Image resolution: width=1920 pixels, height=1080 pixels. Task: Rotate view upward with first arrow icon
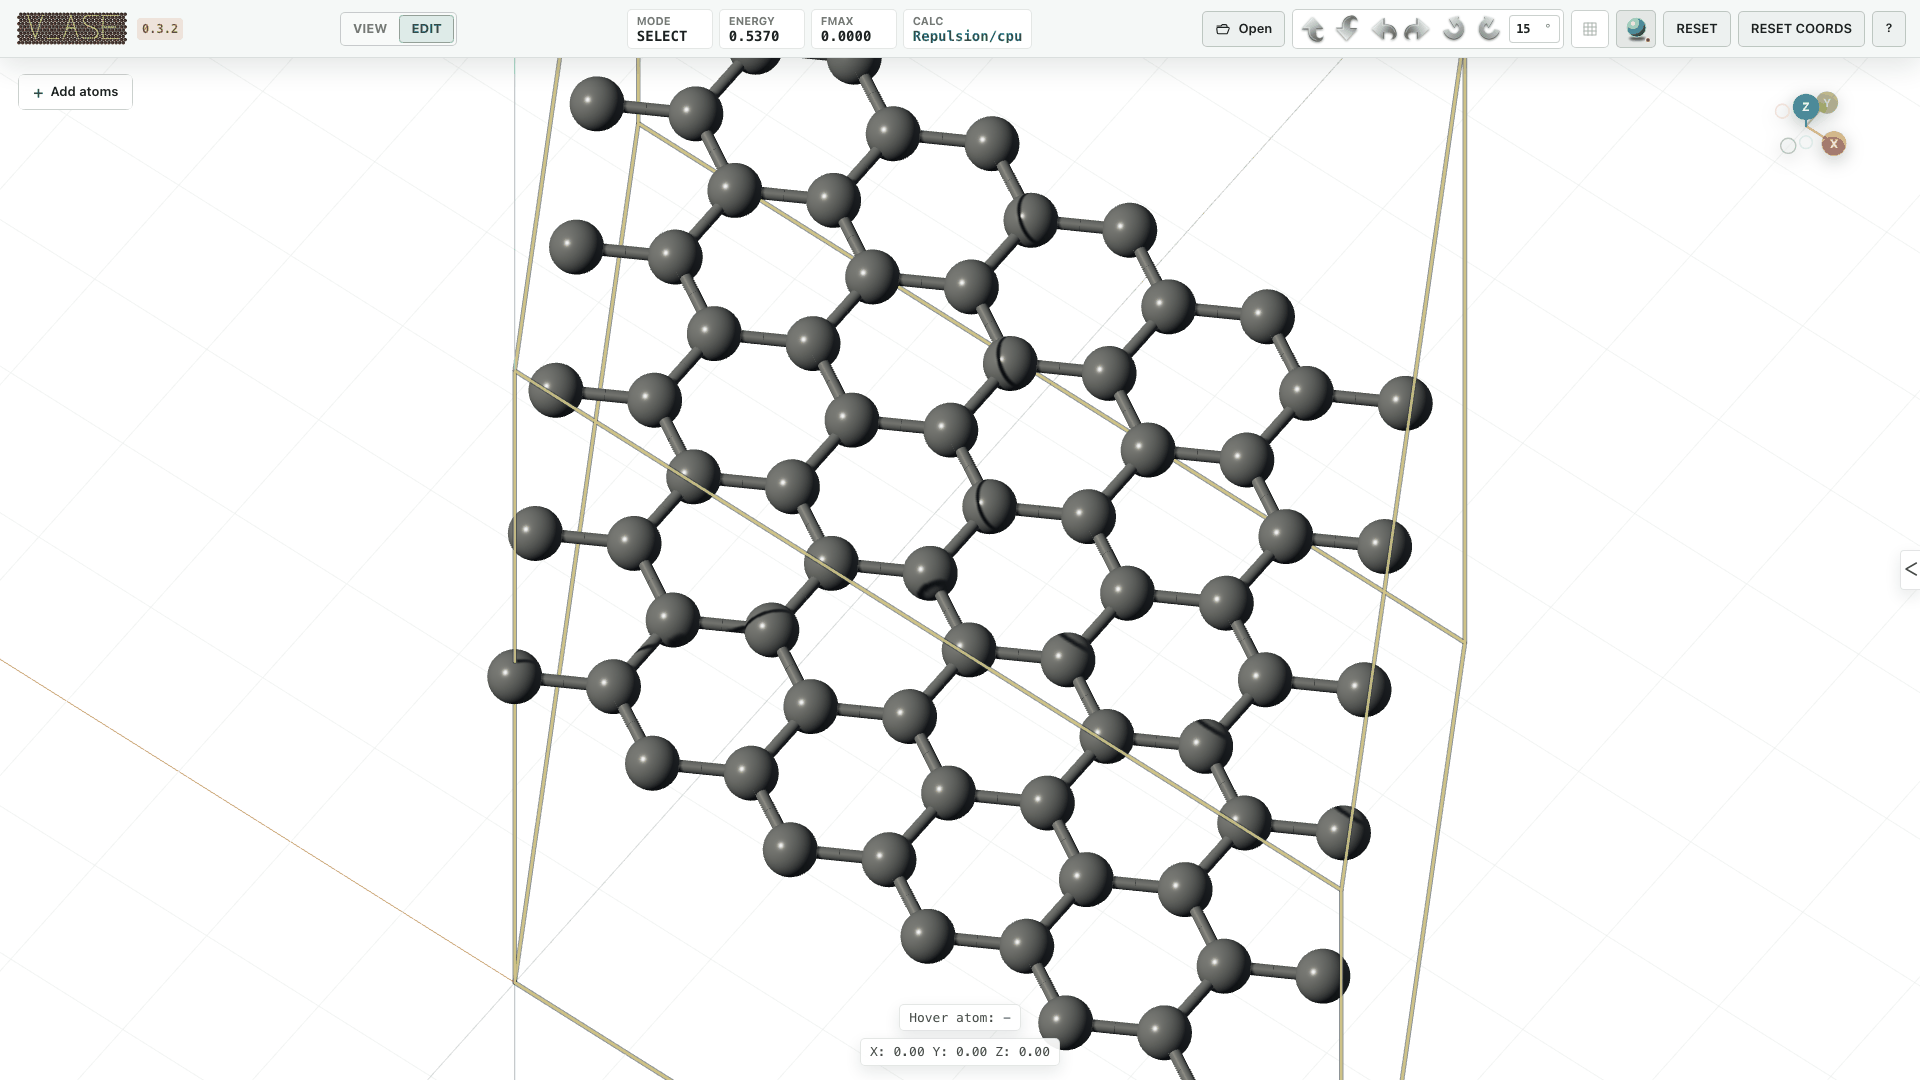click(x=1313, y=29)
